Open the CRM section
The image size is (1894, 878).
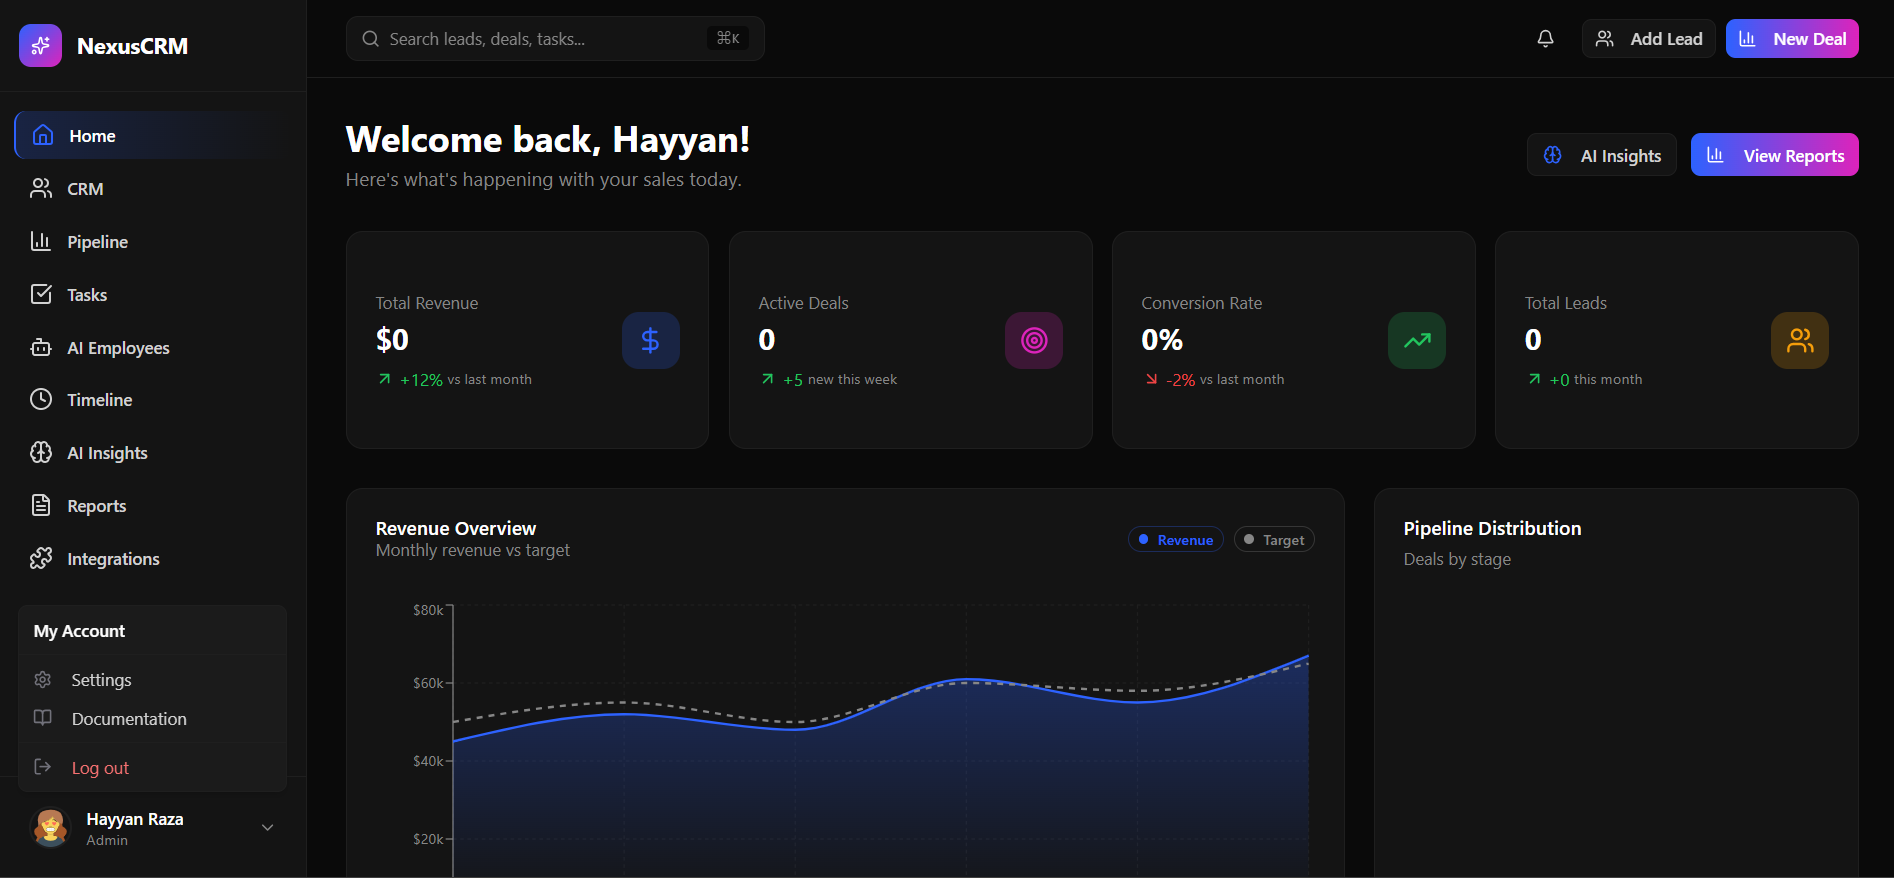pyautogui.click(x=152, y=188)
